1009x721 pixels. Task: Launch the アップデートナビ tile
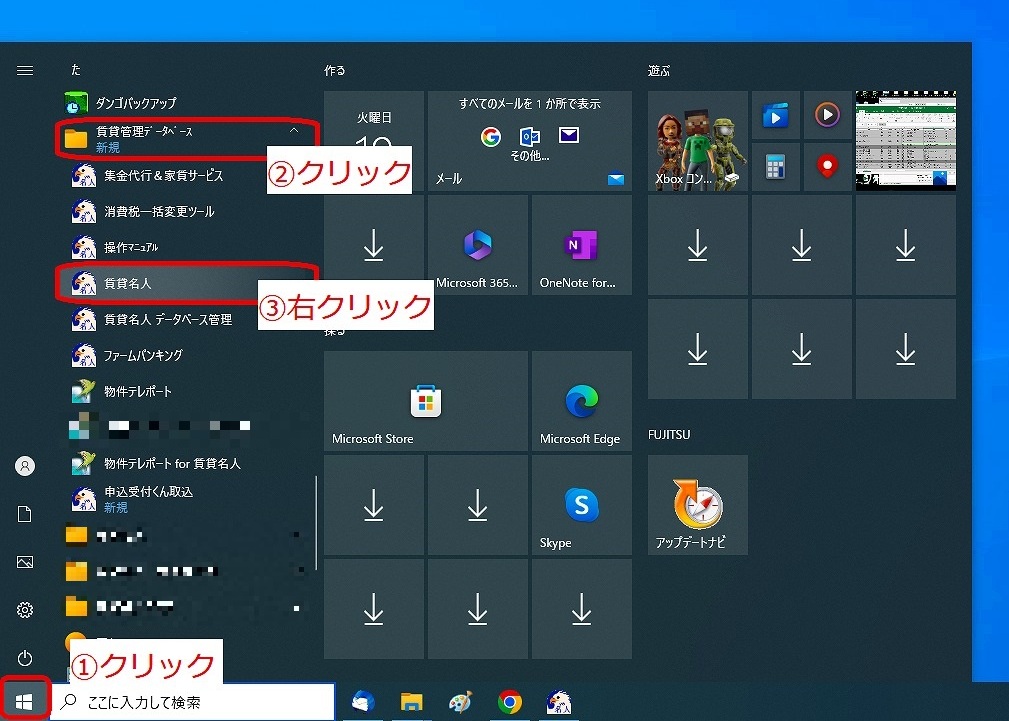tap(697, 504)
